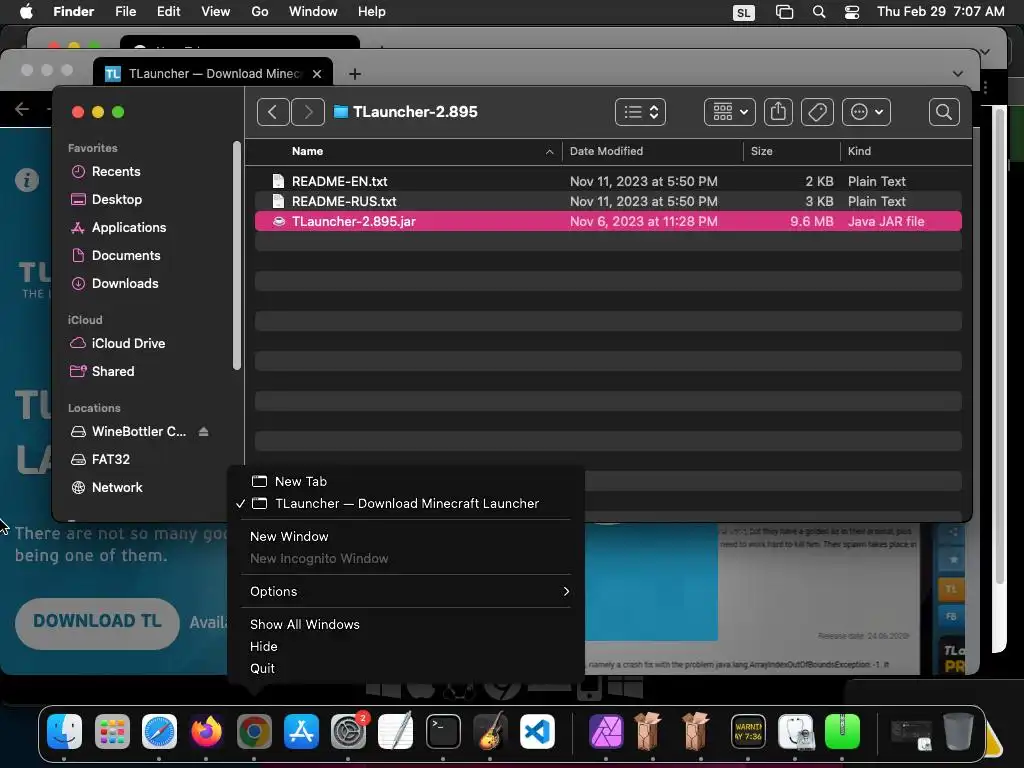
Task: Select the README-EN.txt file
Action: coord(608,182)
